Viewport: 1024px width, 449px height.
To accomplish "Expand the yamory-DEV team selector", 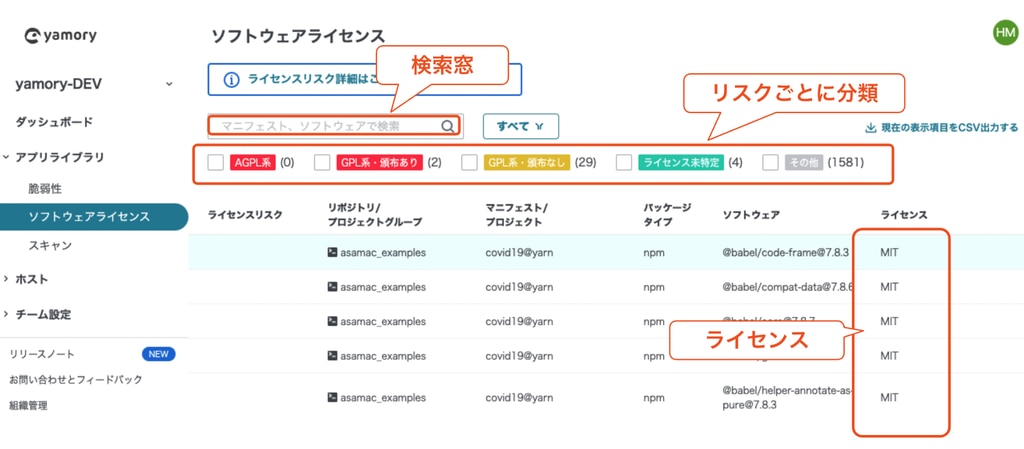I will pyautogui.click(x=169, y=85).
